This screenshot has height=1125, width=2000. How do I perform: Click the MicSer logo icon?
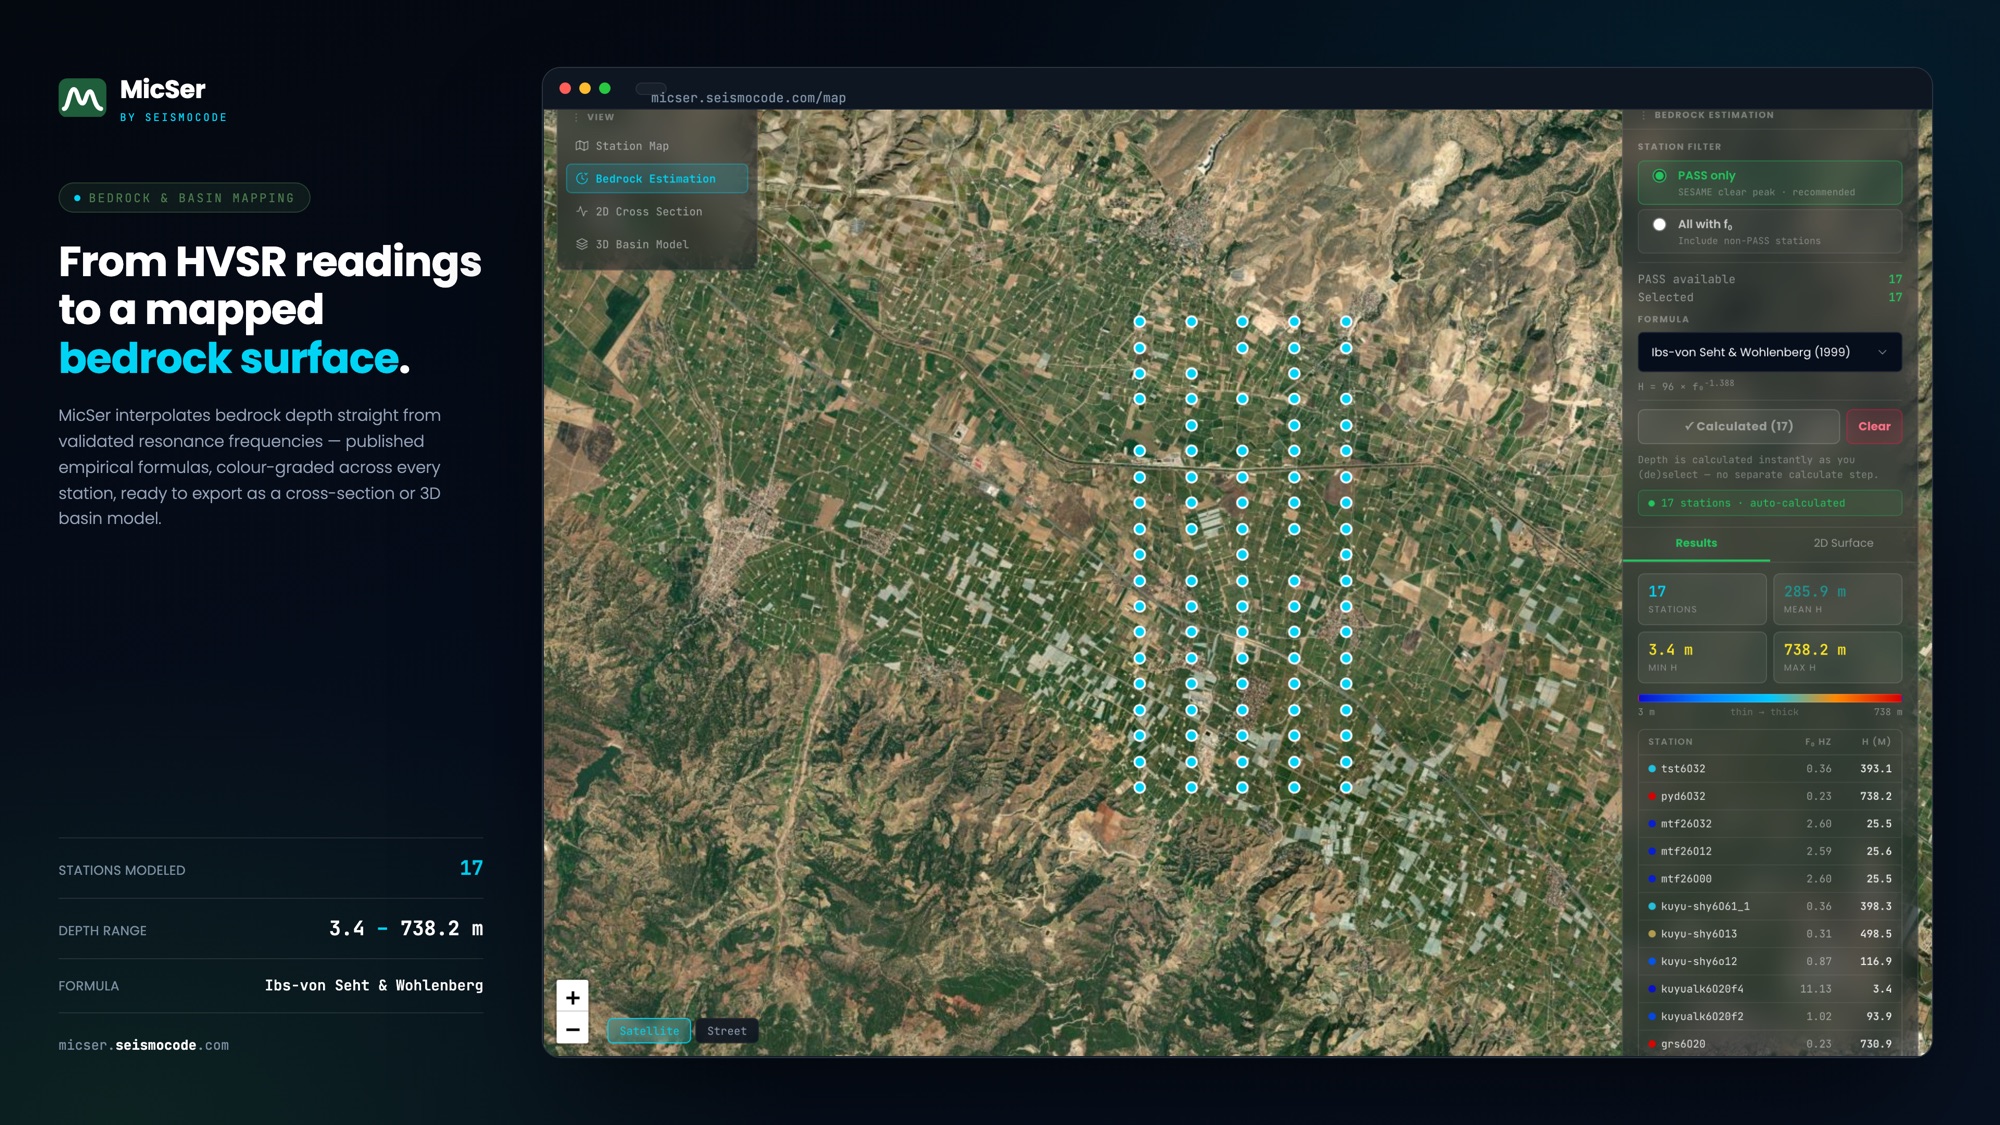82,98
